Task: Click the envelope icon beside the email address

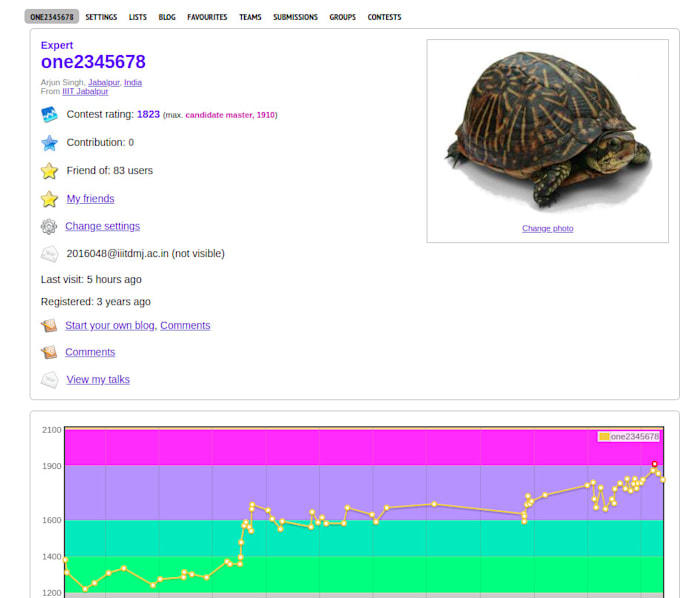Action: tap(49, 254)
